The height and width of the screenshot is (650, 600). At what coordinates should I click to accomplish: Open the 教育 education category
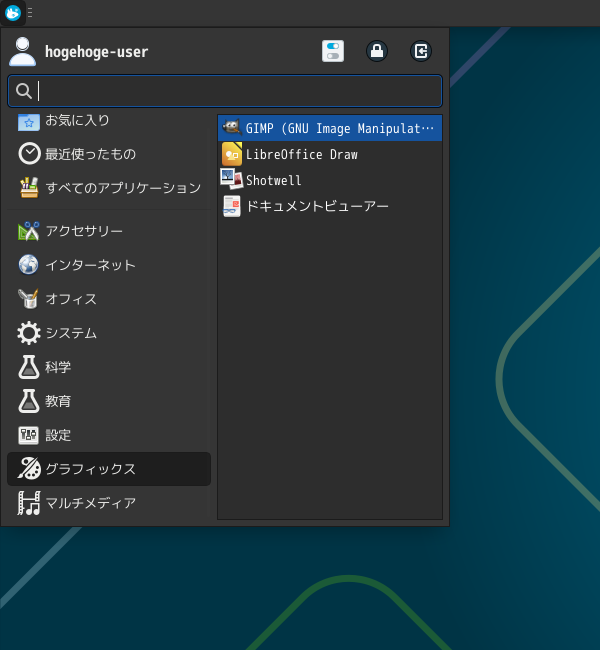pyautogui.click(x=57, y=402)
